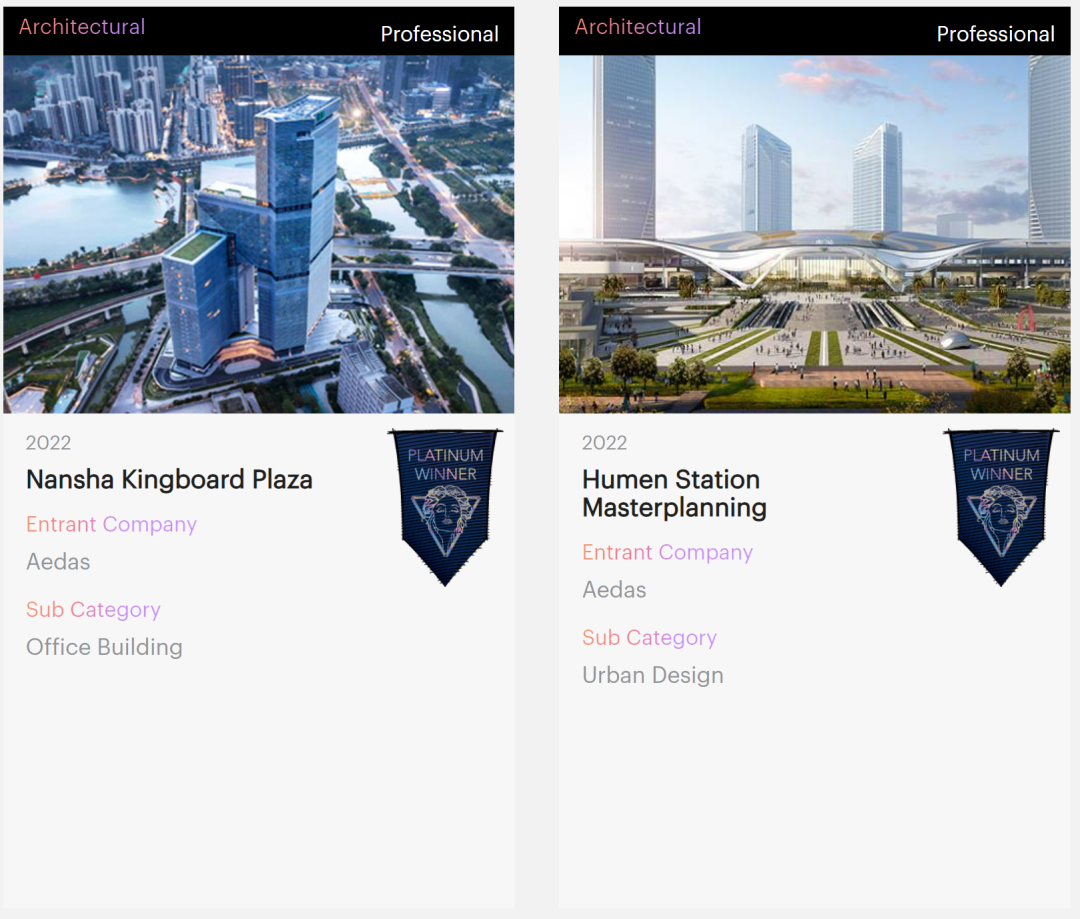Select the Urban Design sub category
Image resolution: width=1080 pixels, height=919 pixels.
point(653,676)
